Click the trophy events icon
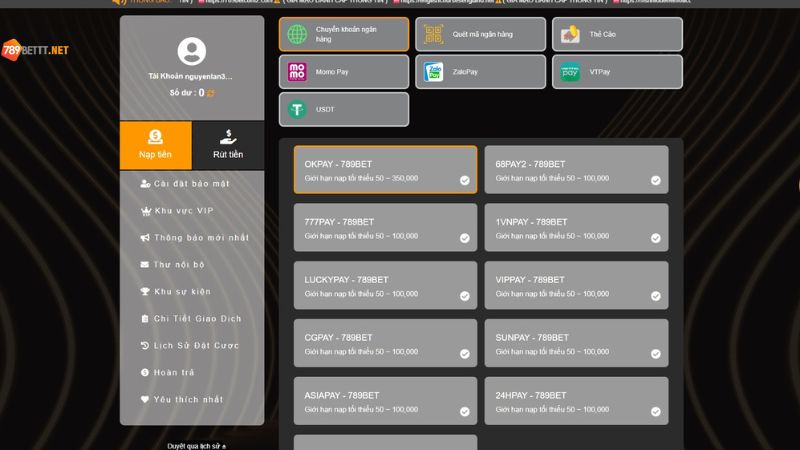The image size is (800, 450). pyautogui.click(x=145, y=292)
